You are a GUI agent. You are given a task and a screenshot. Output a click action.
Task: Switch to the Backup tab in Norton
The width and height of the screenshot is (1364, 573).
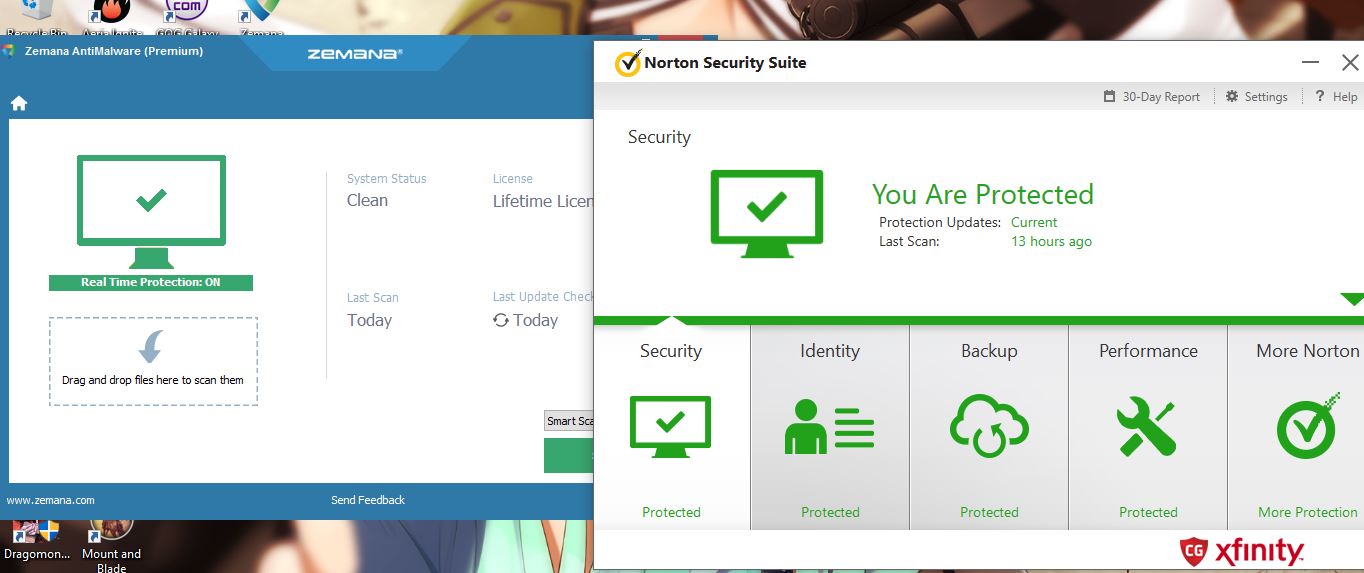click(x=989, y=427)
